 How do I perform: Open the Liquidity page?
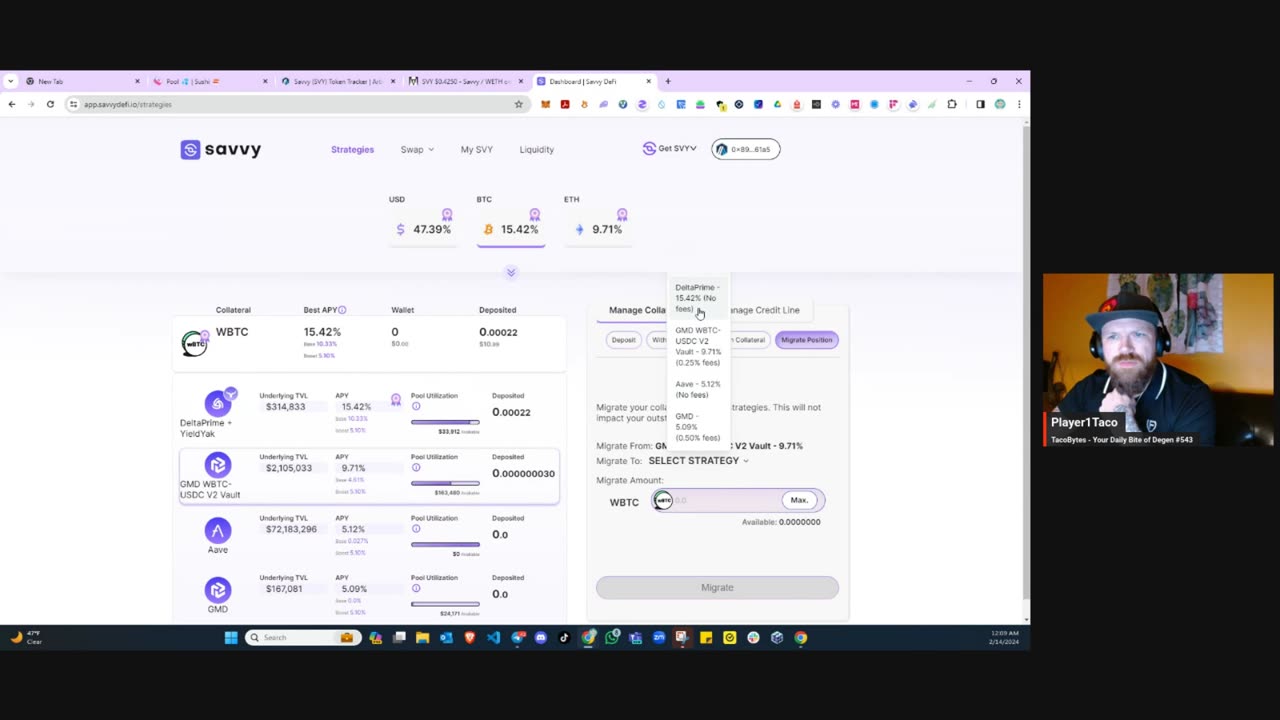[x=536, y=149]
